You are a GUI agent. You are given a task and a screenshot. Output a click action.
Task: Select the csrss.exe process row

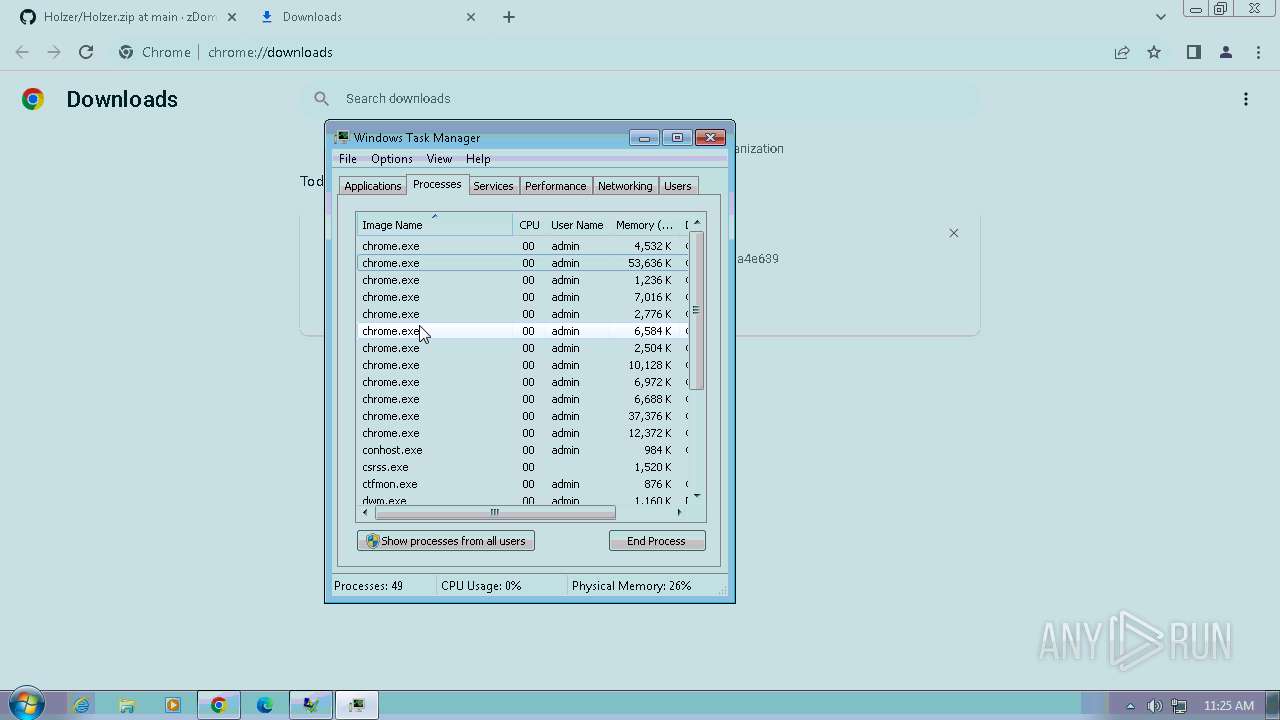point(523,467)
